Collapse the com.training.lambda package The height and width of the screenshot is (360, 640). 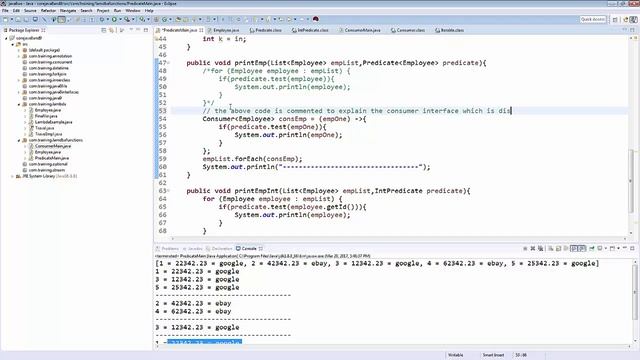pyautogui.click(x=19, y=104)
